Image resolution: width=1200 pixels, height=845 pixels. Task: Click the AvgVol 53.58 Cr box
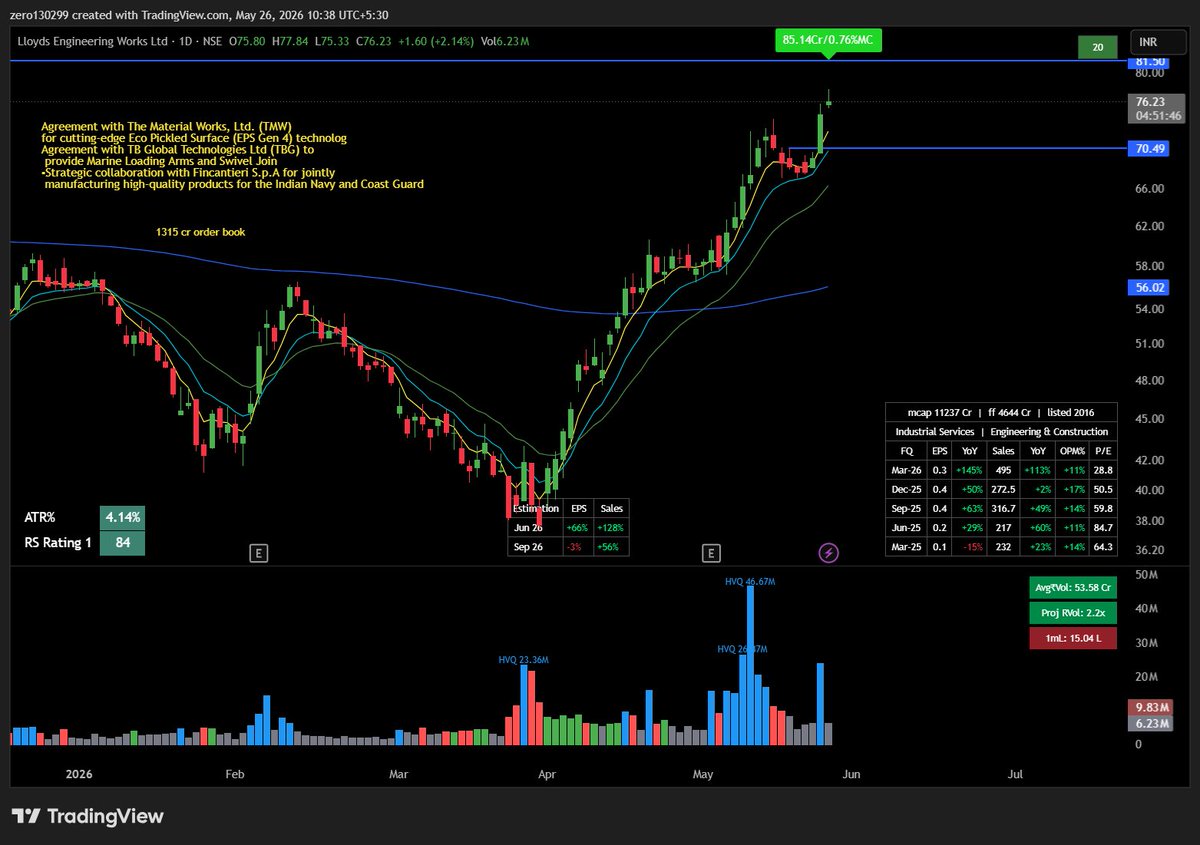1072,587
